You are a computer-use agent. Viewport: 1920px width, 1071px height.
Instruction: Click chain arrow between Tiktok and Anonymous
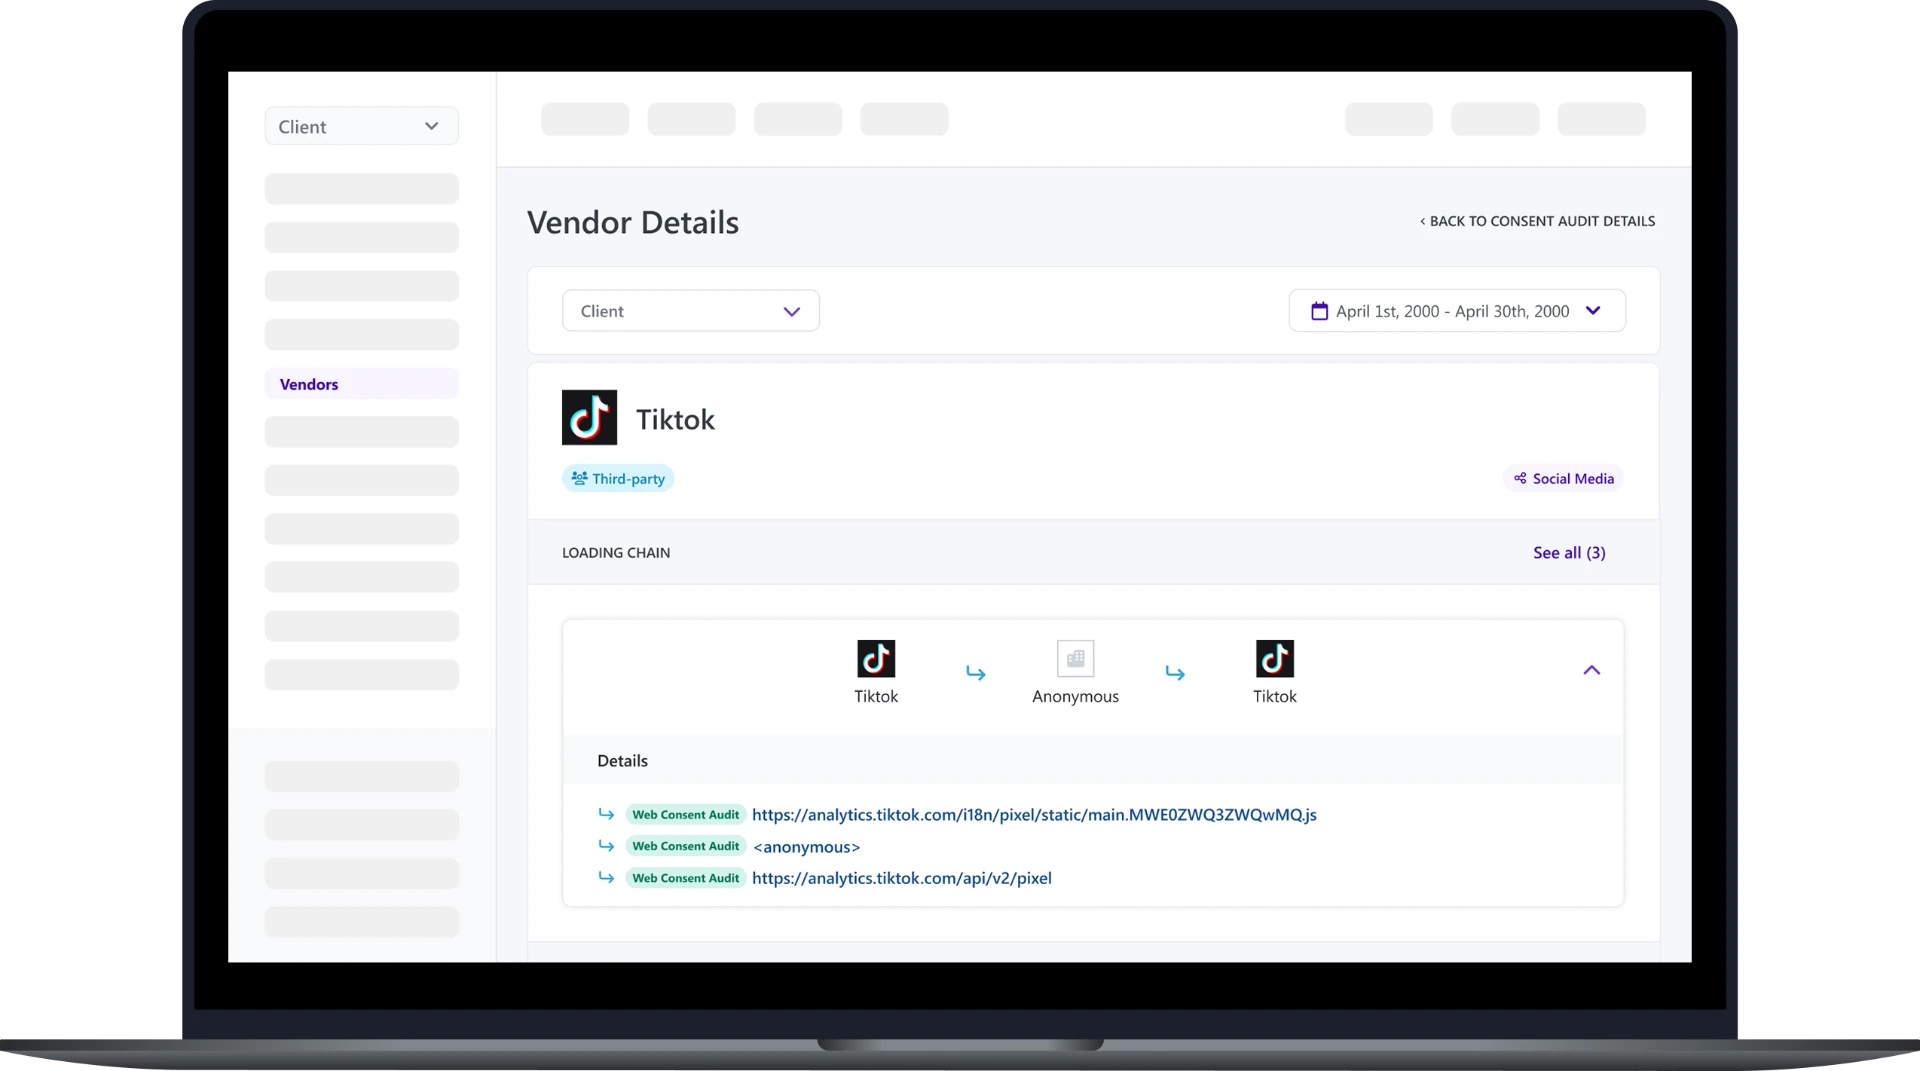click(976, 673)
